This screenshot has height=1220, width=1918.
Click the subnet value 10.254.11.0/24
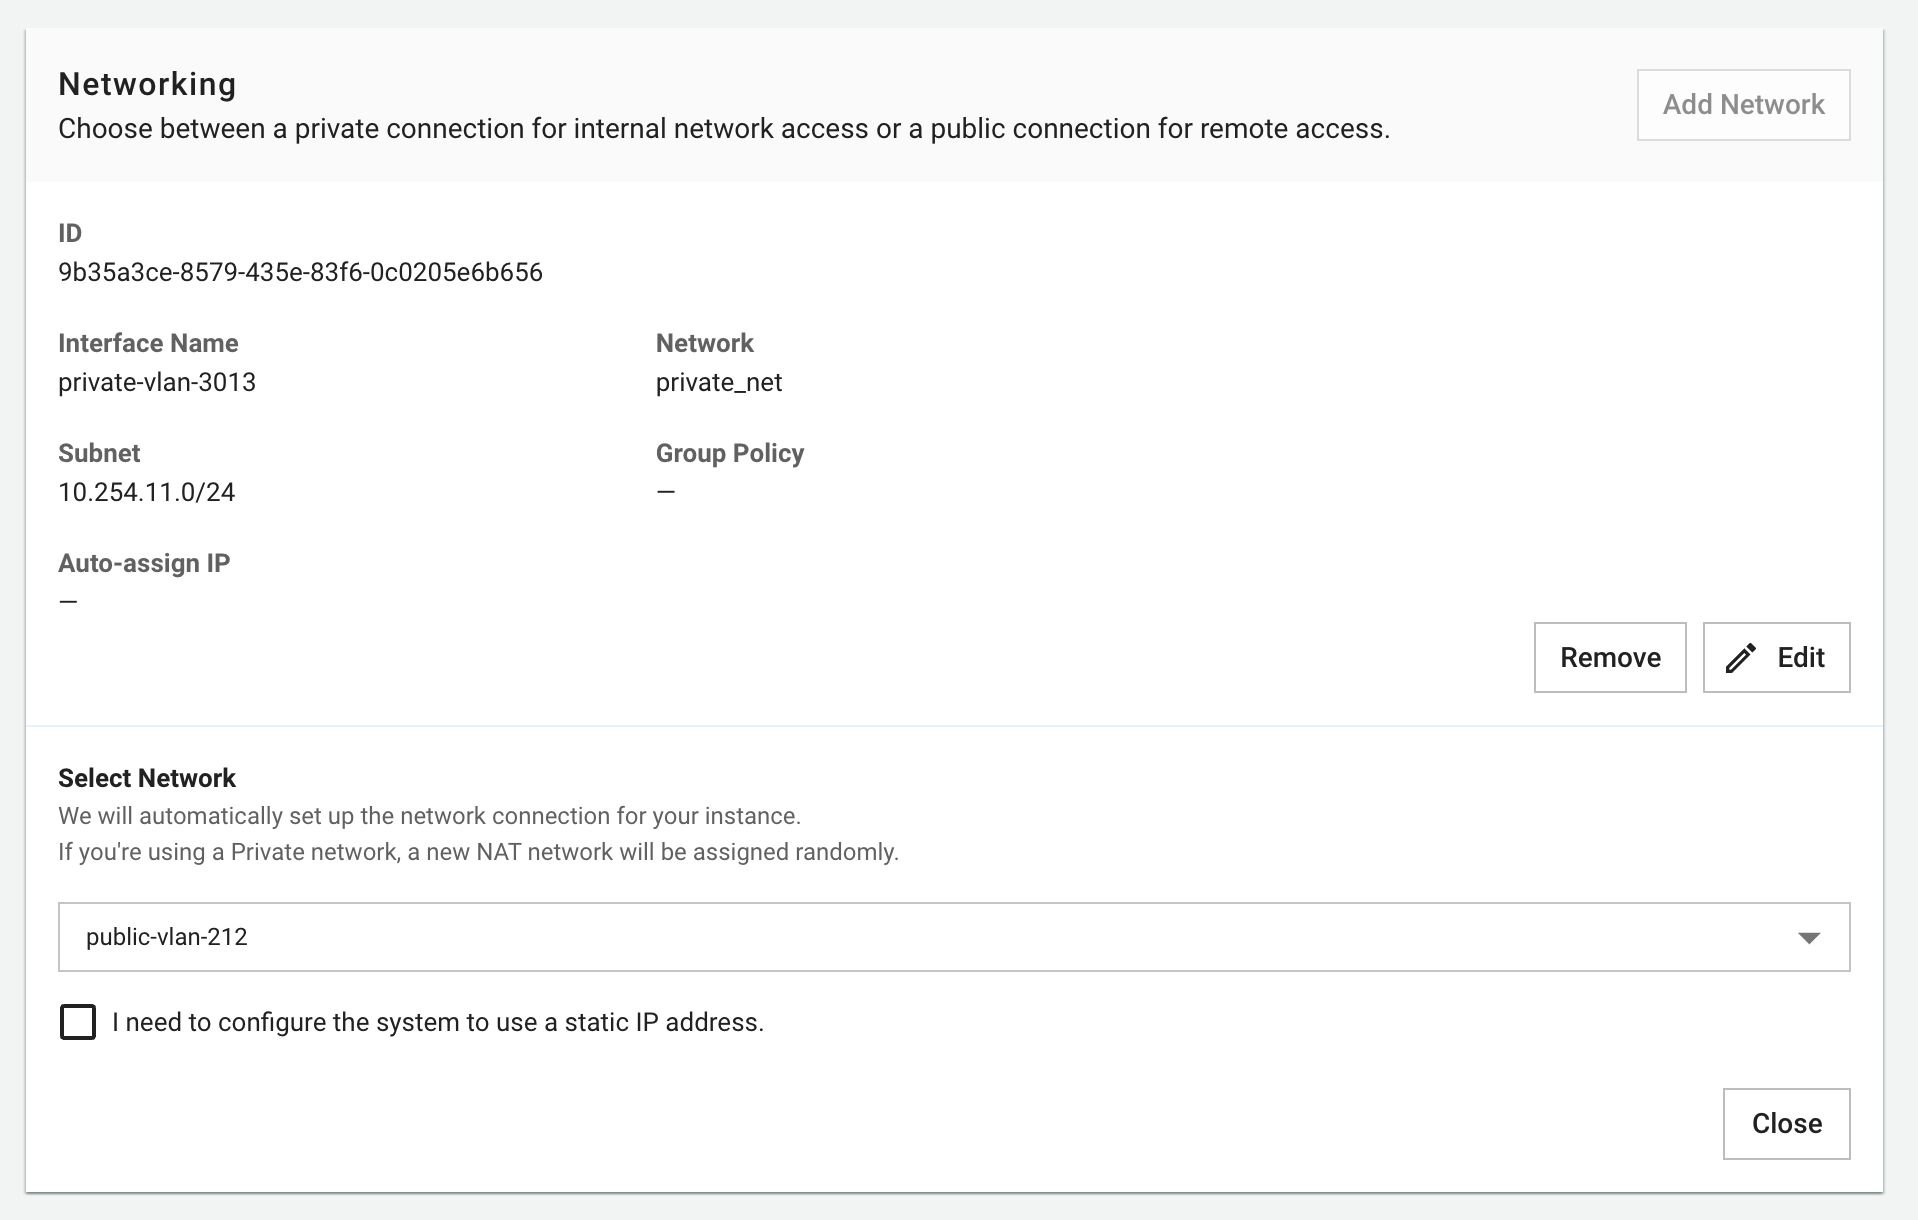pyautogui.click(x=147, y=493)
